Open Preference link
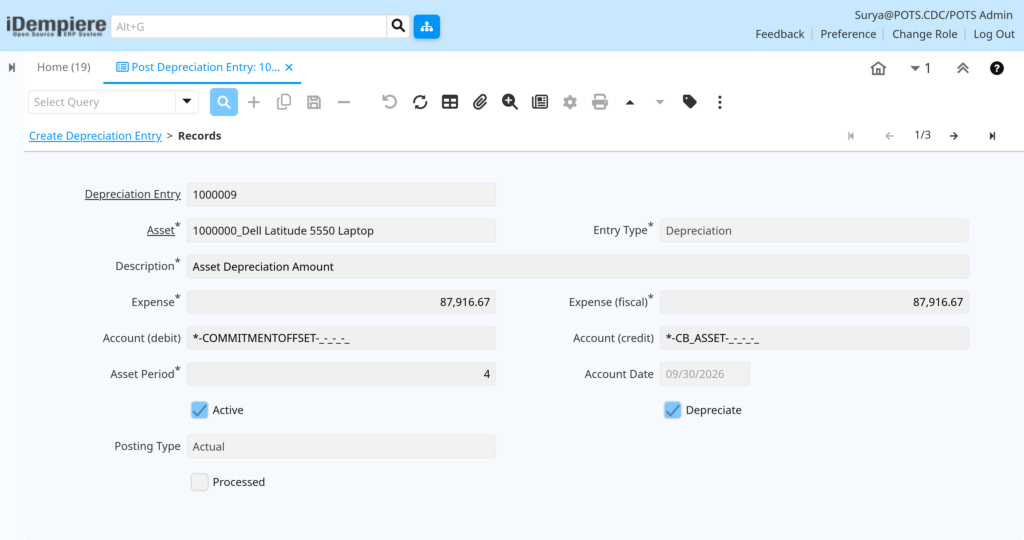Image resolution: width=1024 pixels, height=540 pixels. pos(848,34)
